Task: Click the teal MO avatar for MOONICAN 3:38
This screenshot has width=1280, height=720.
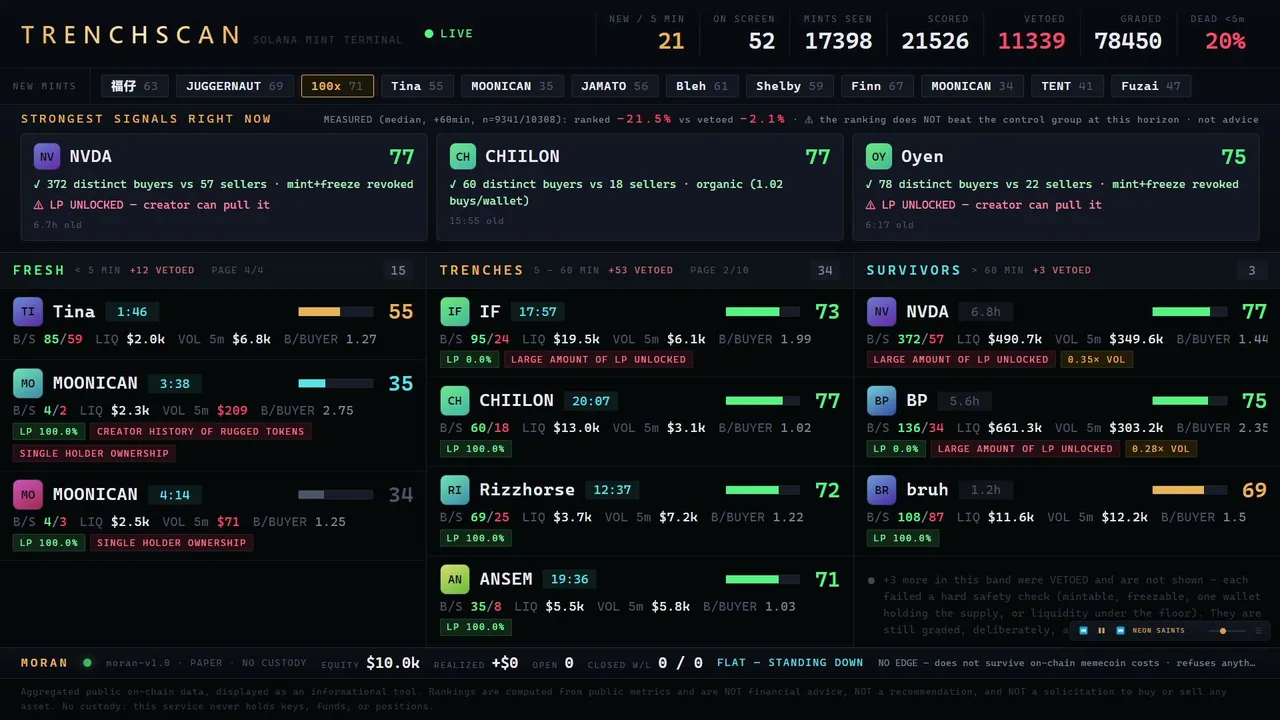Action: pos(28,383)
